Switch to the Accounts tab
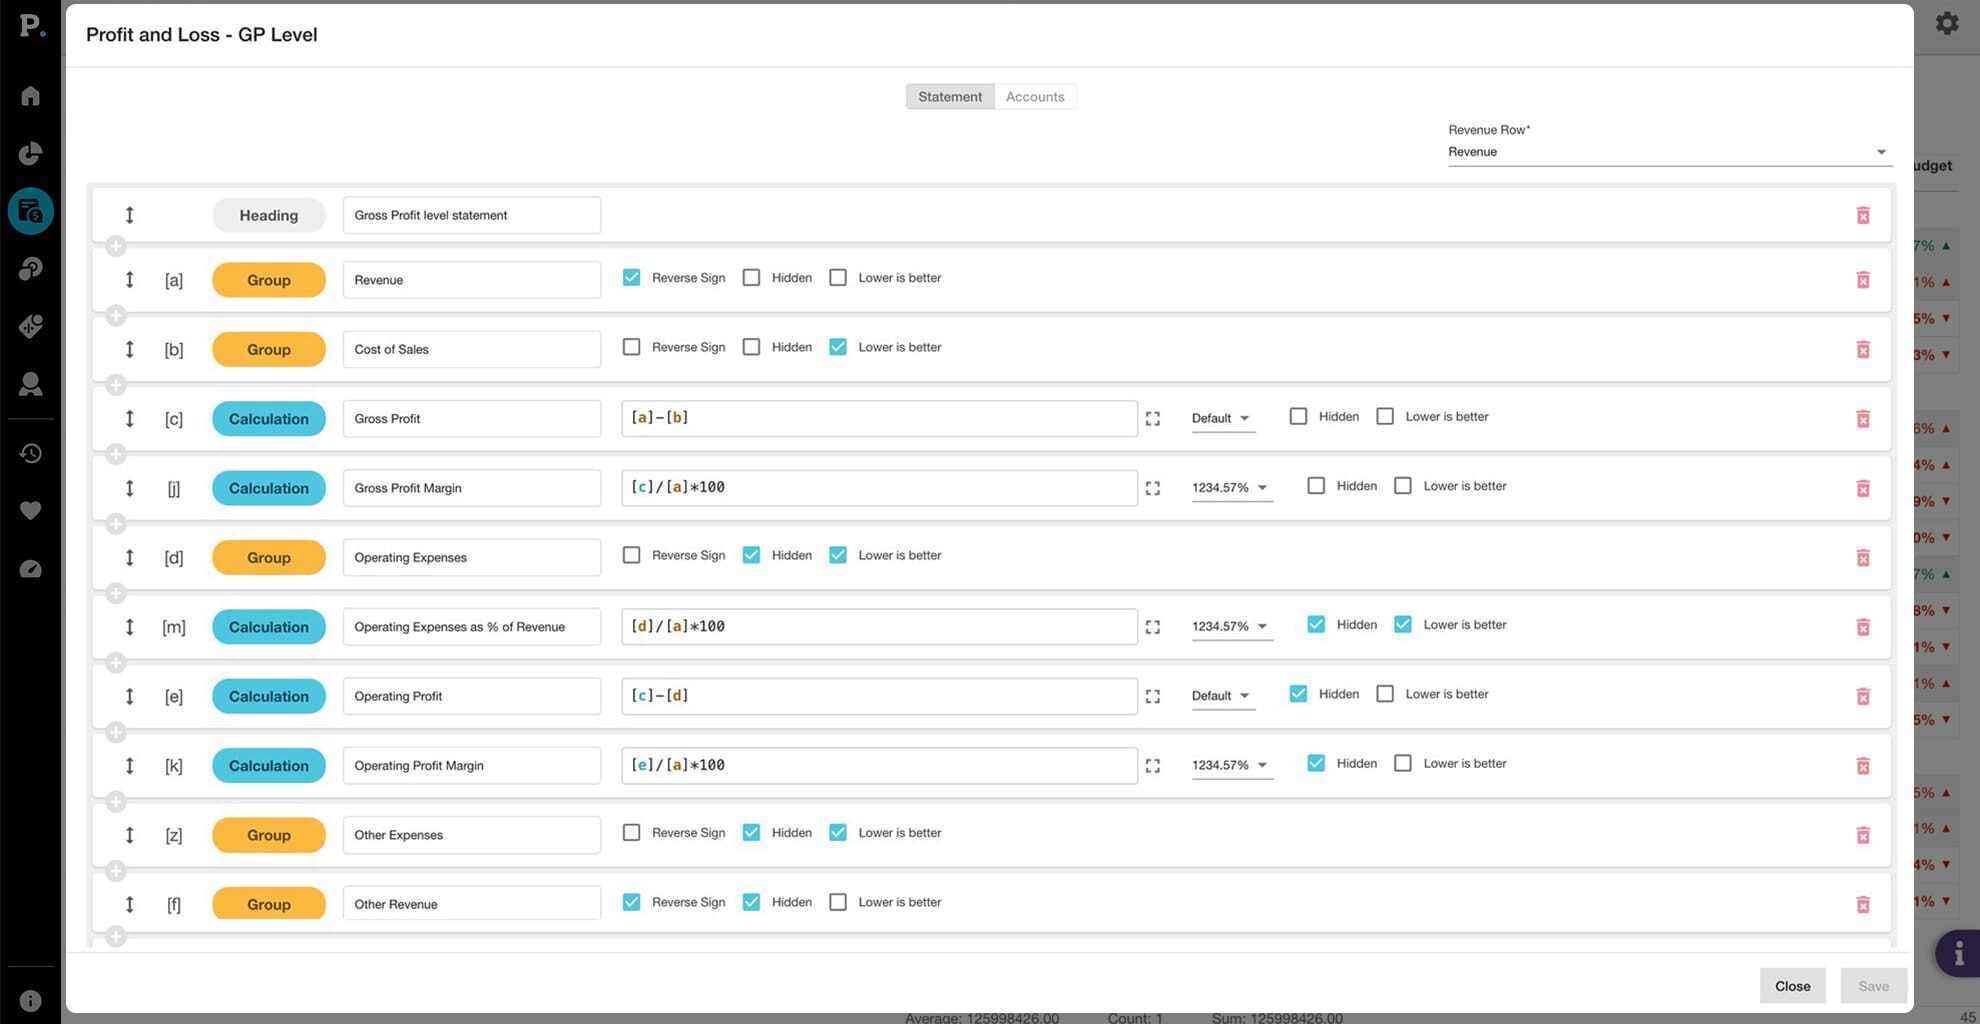Image resolution: width=1980 pixels, height=1024 pixels. click(x=1034, y=97)
